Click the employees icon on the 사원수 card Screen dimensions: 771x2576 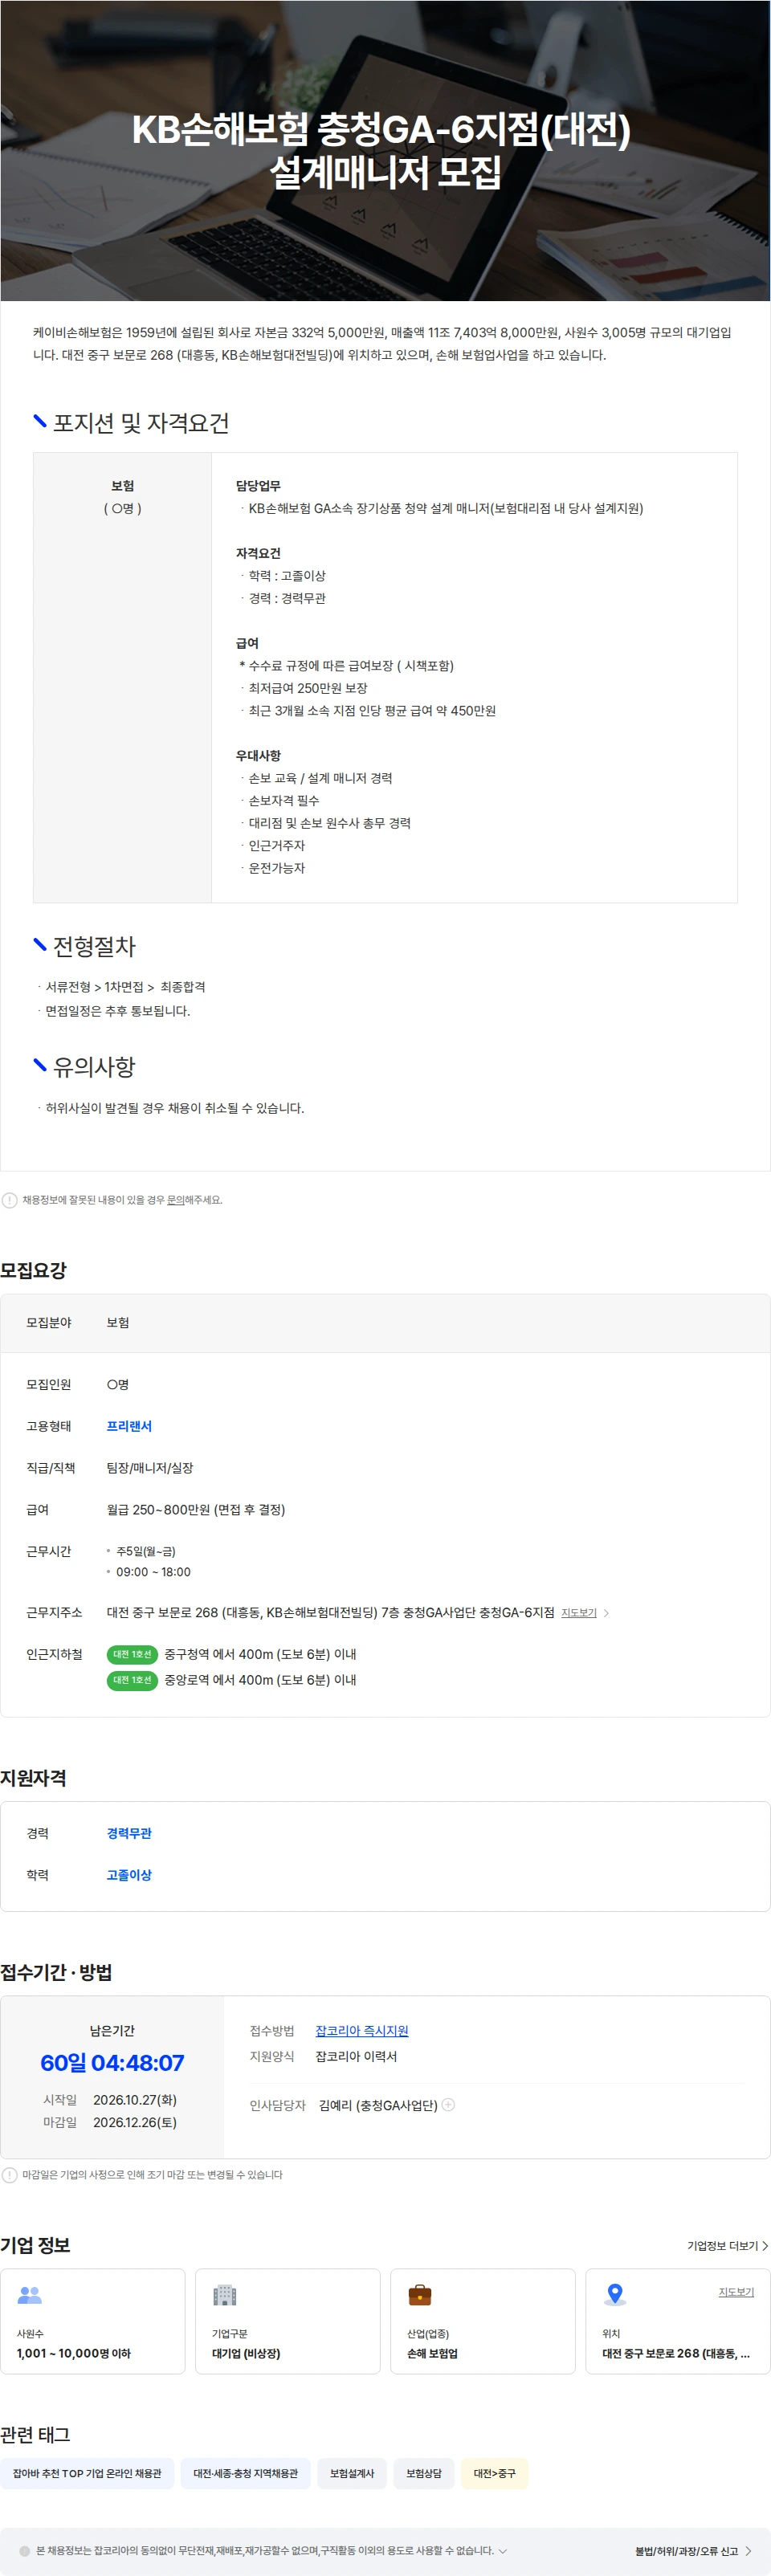click(30, 2295)
